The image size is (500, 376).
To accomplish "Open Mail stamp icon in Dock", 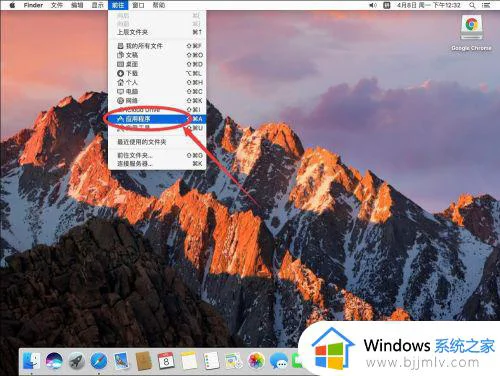I will (121, 361).
